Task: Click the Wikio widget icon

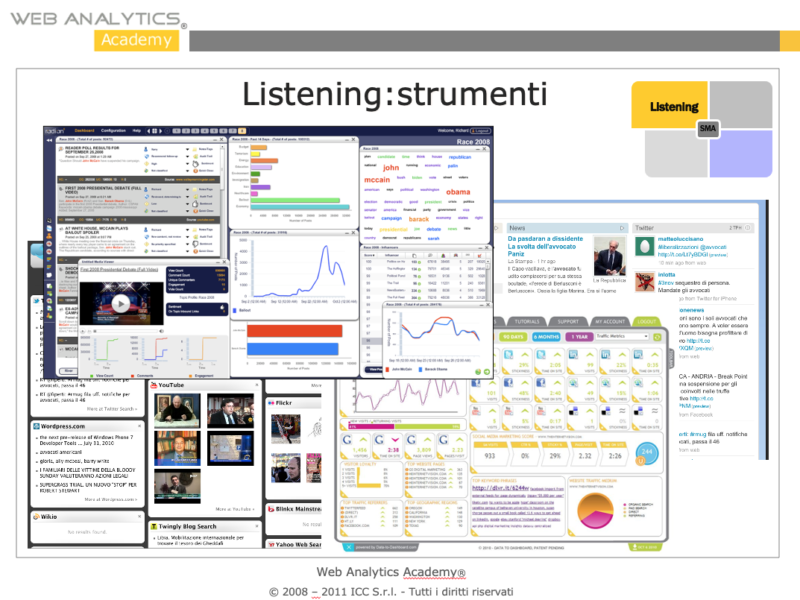Action: [36, 516]
